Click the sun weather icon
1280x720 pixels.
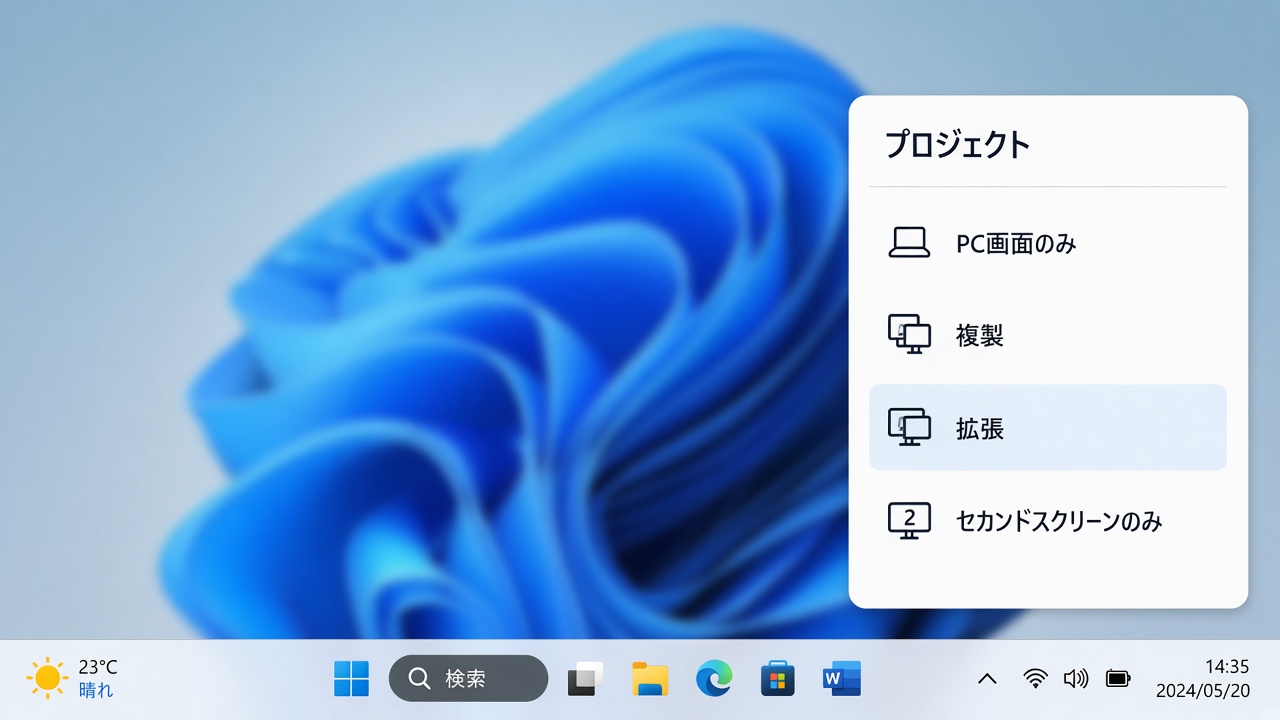(x=48, y=679)
